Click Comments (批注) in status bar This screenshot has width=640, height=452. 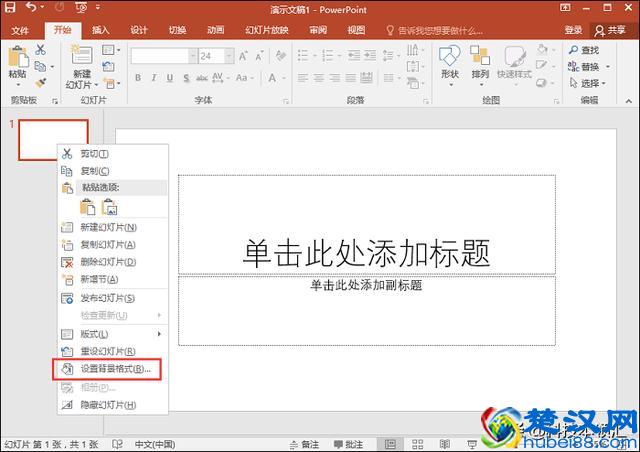tap(348, 444)
